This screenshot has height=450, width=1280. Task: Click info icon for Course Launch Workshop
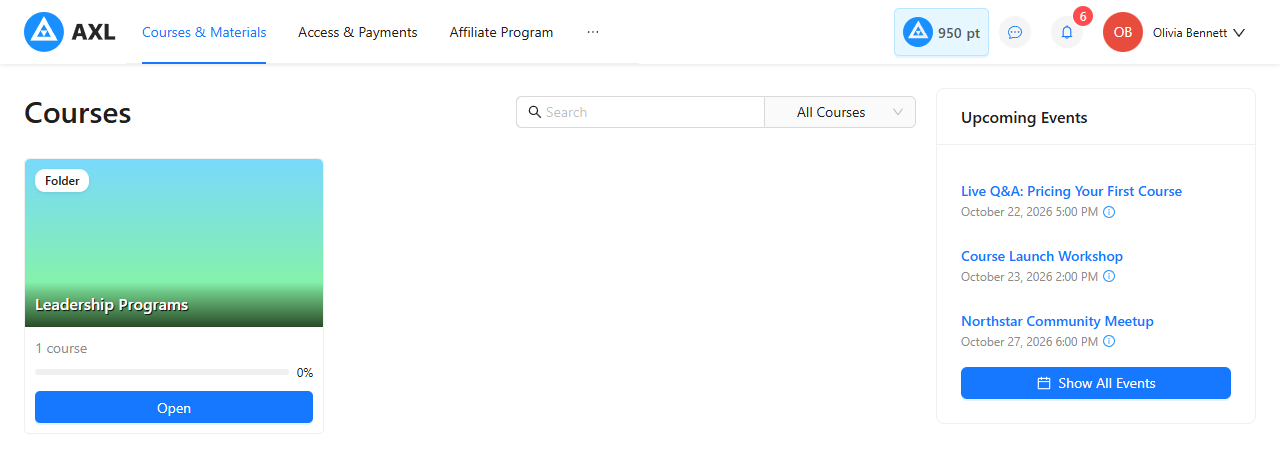[x=1109, y=277]
